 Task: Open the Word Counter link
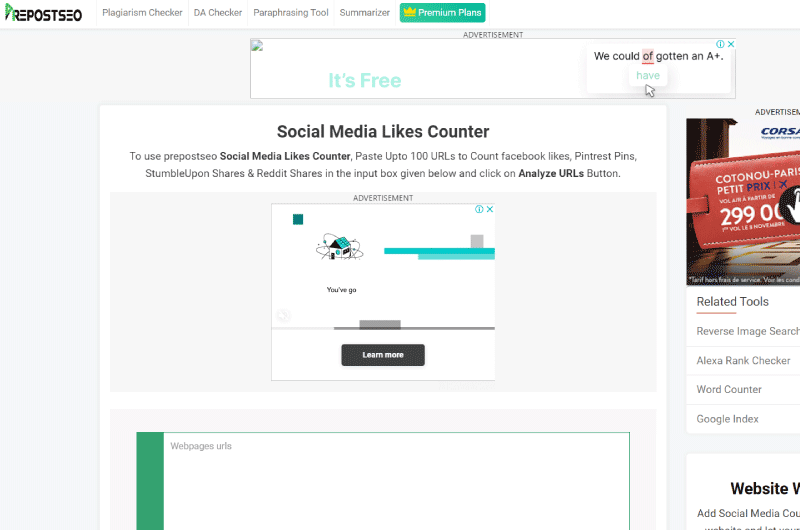[729, 390]
